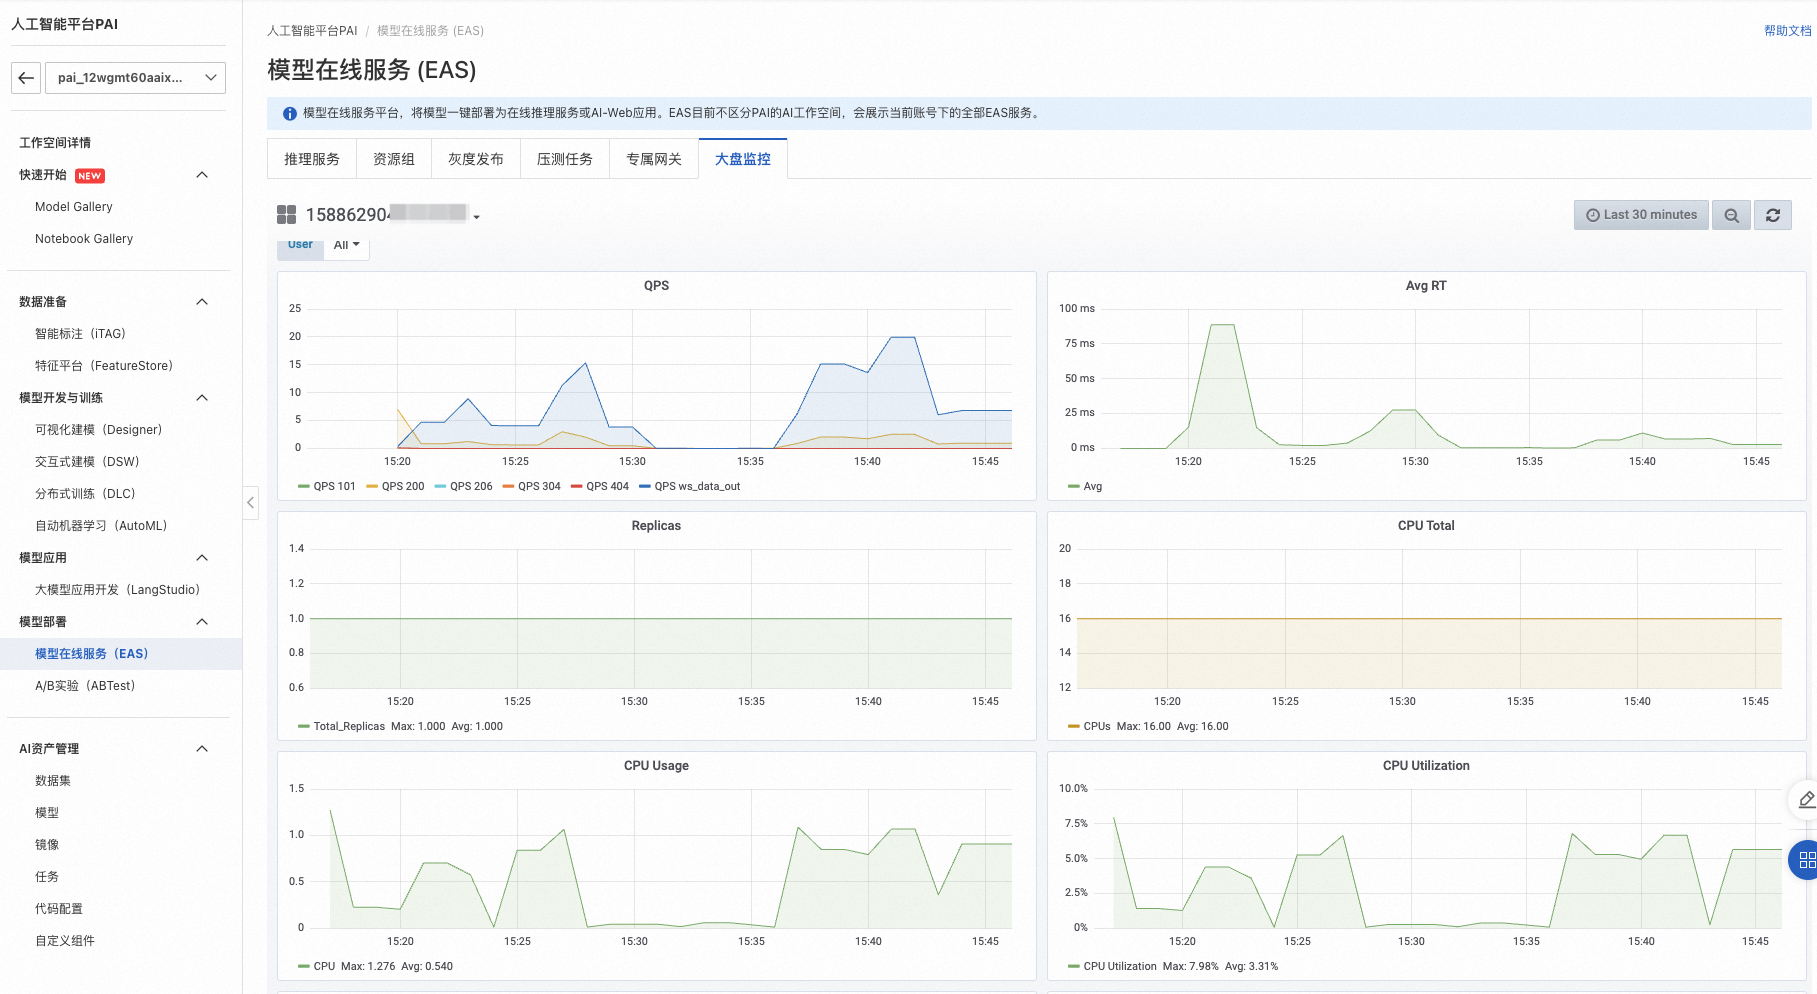Open 工作空间详情 in sidebar

coord(55,143)
